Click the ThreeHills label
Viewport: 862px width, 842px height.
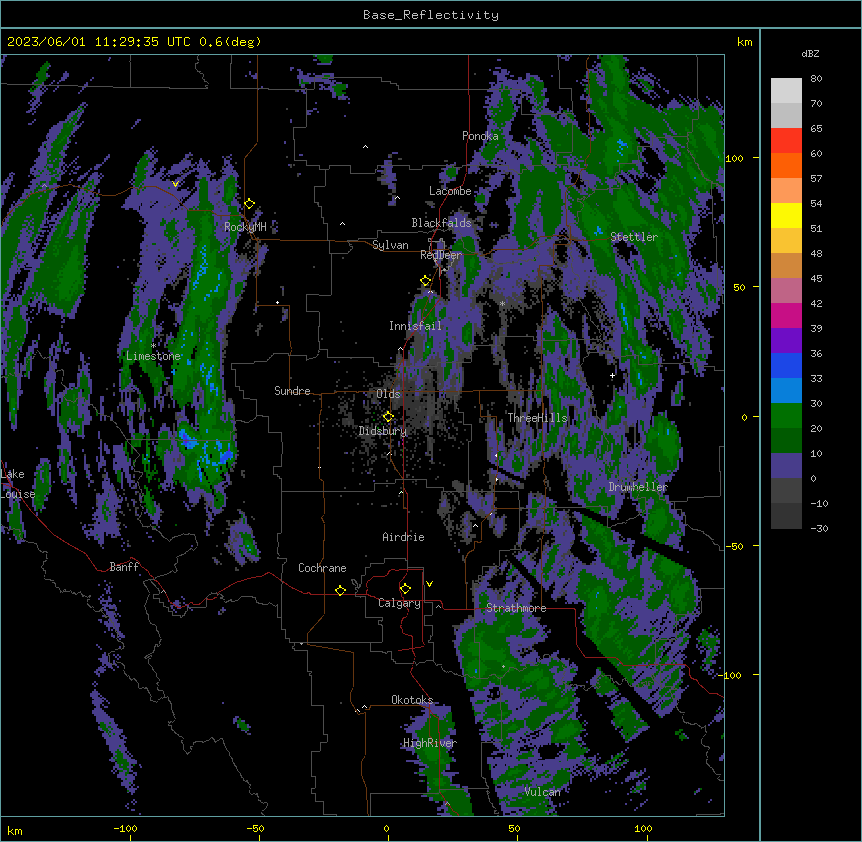coord(537,418)
